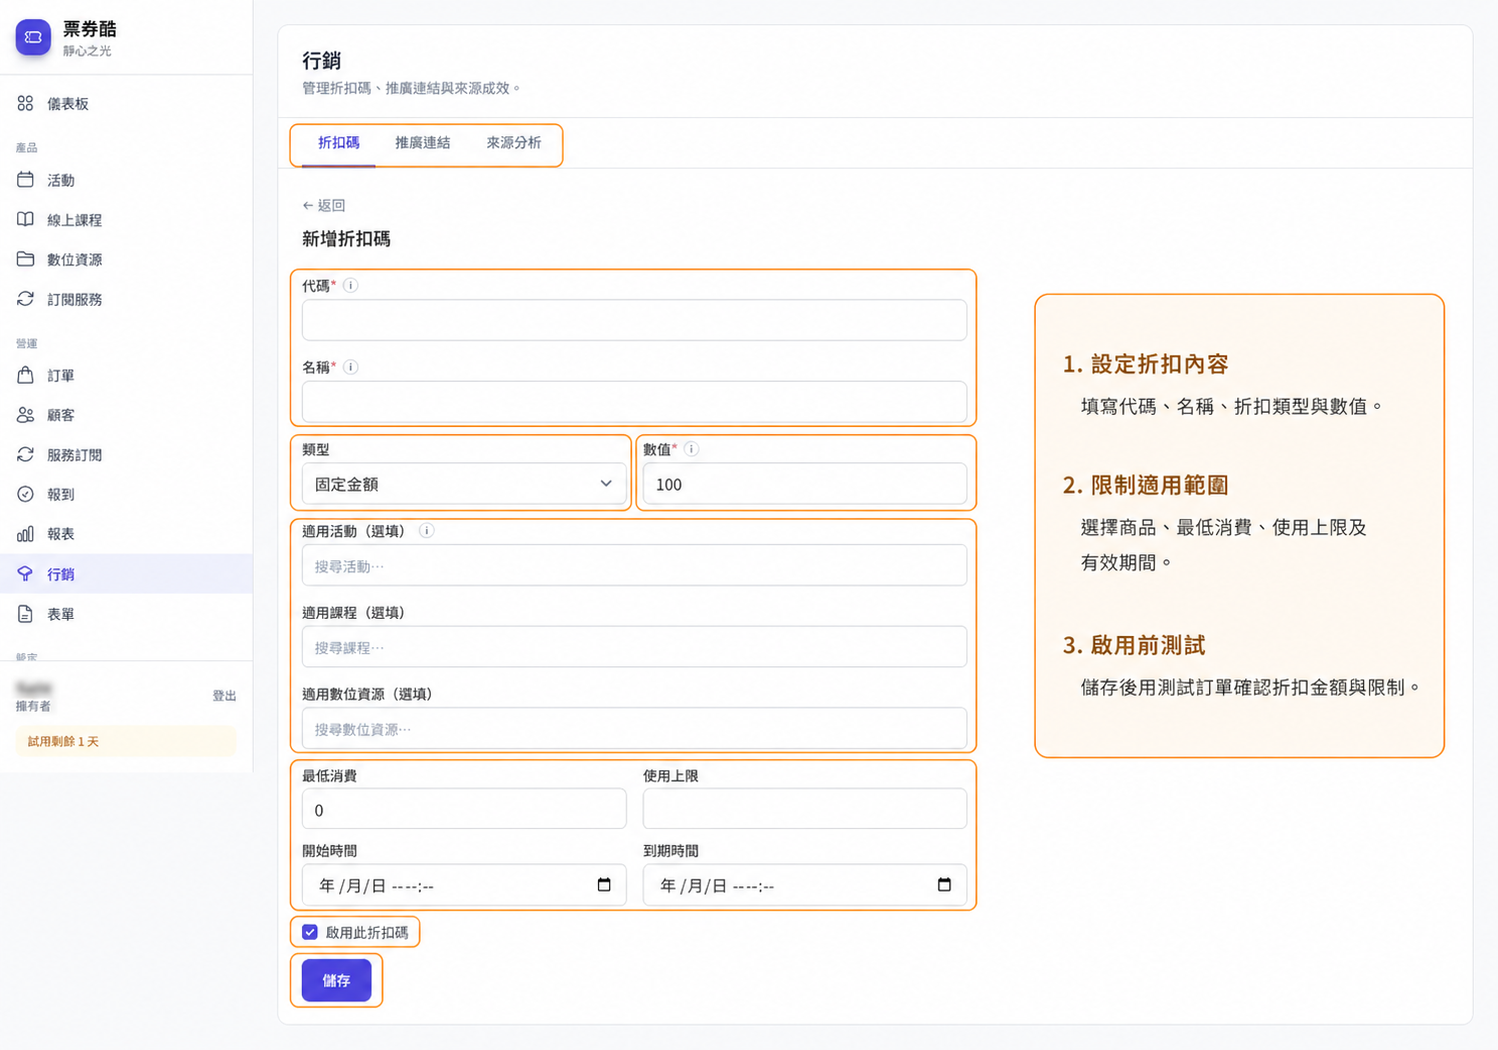The height and width of the screenshot is (1050, 1498).
Task: Click the 服務訂閱 cycle icon
Action: 26,454
